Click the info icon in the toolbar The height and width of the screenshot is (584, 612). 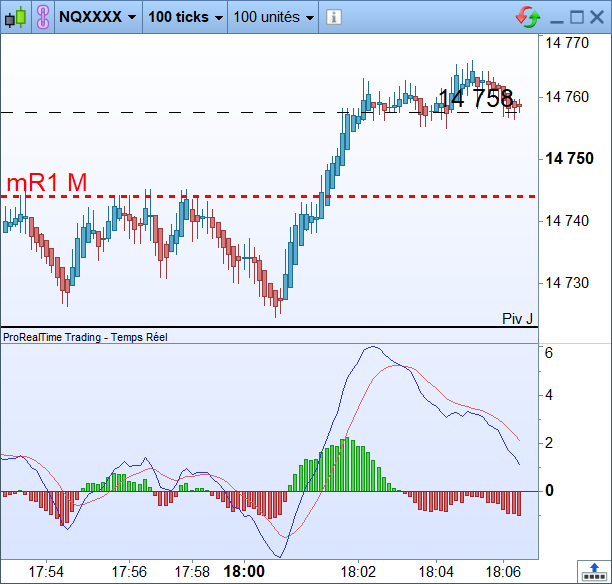pos(334,17)
